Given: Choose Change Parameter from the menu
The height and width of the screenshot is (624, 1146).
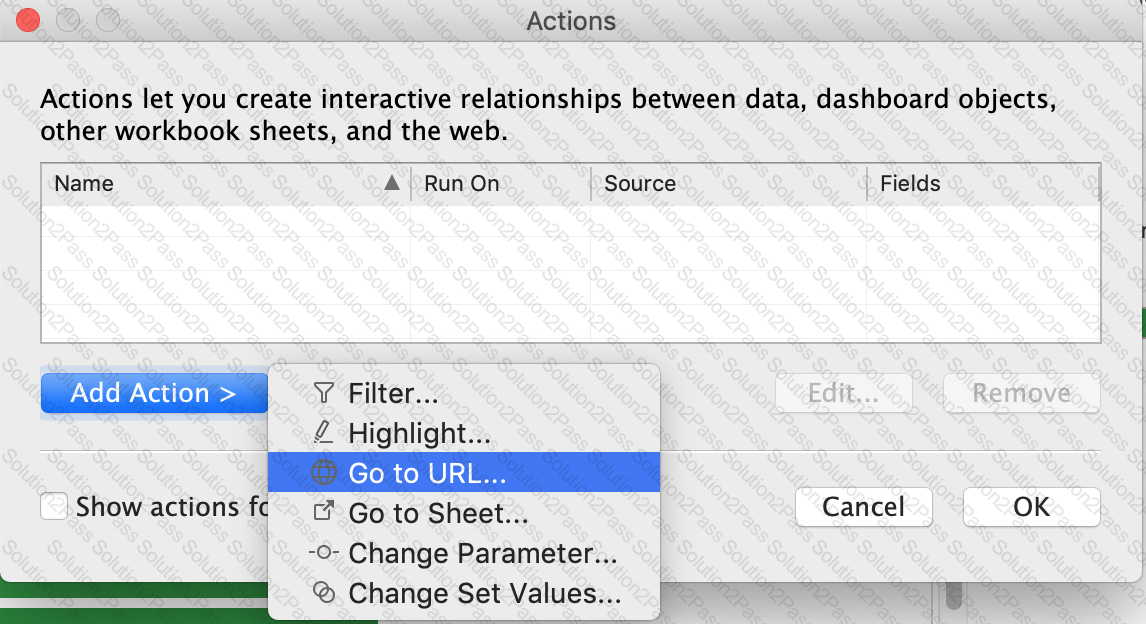Looking at the screenshot, I should (482, 553).
